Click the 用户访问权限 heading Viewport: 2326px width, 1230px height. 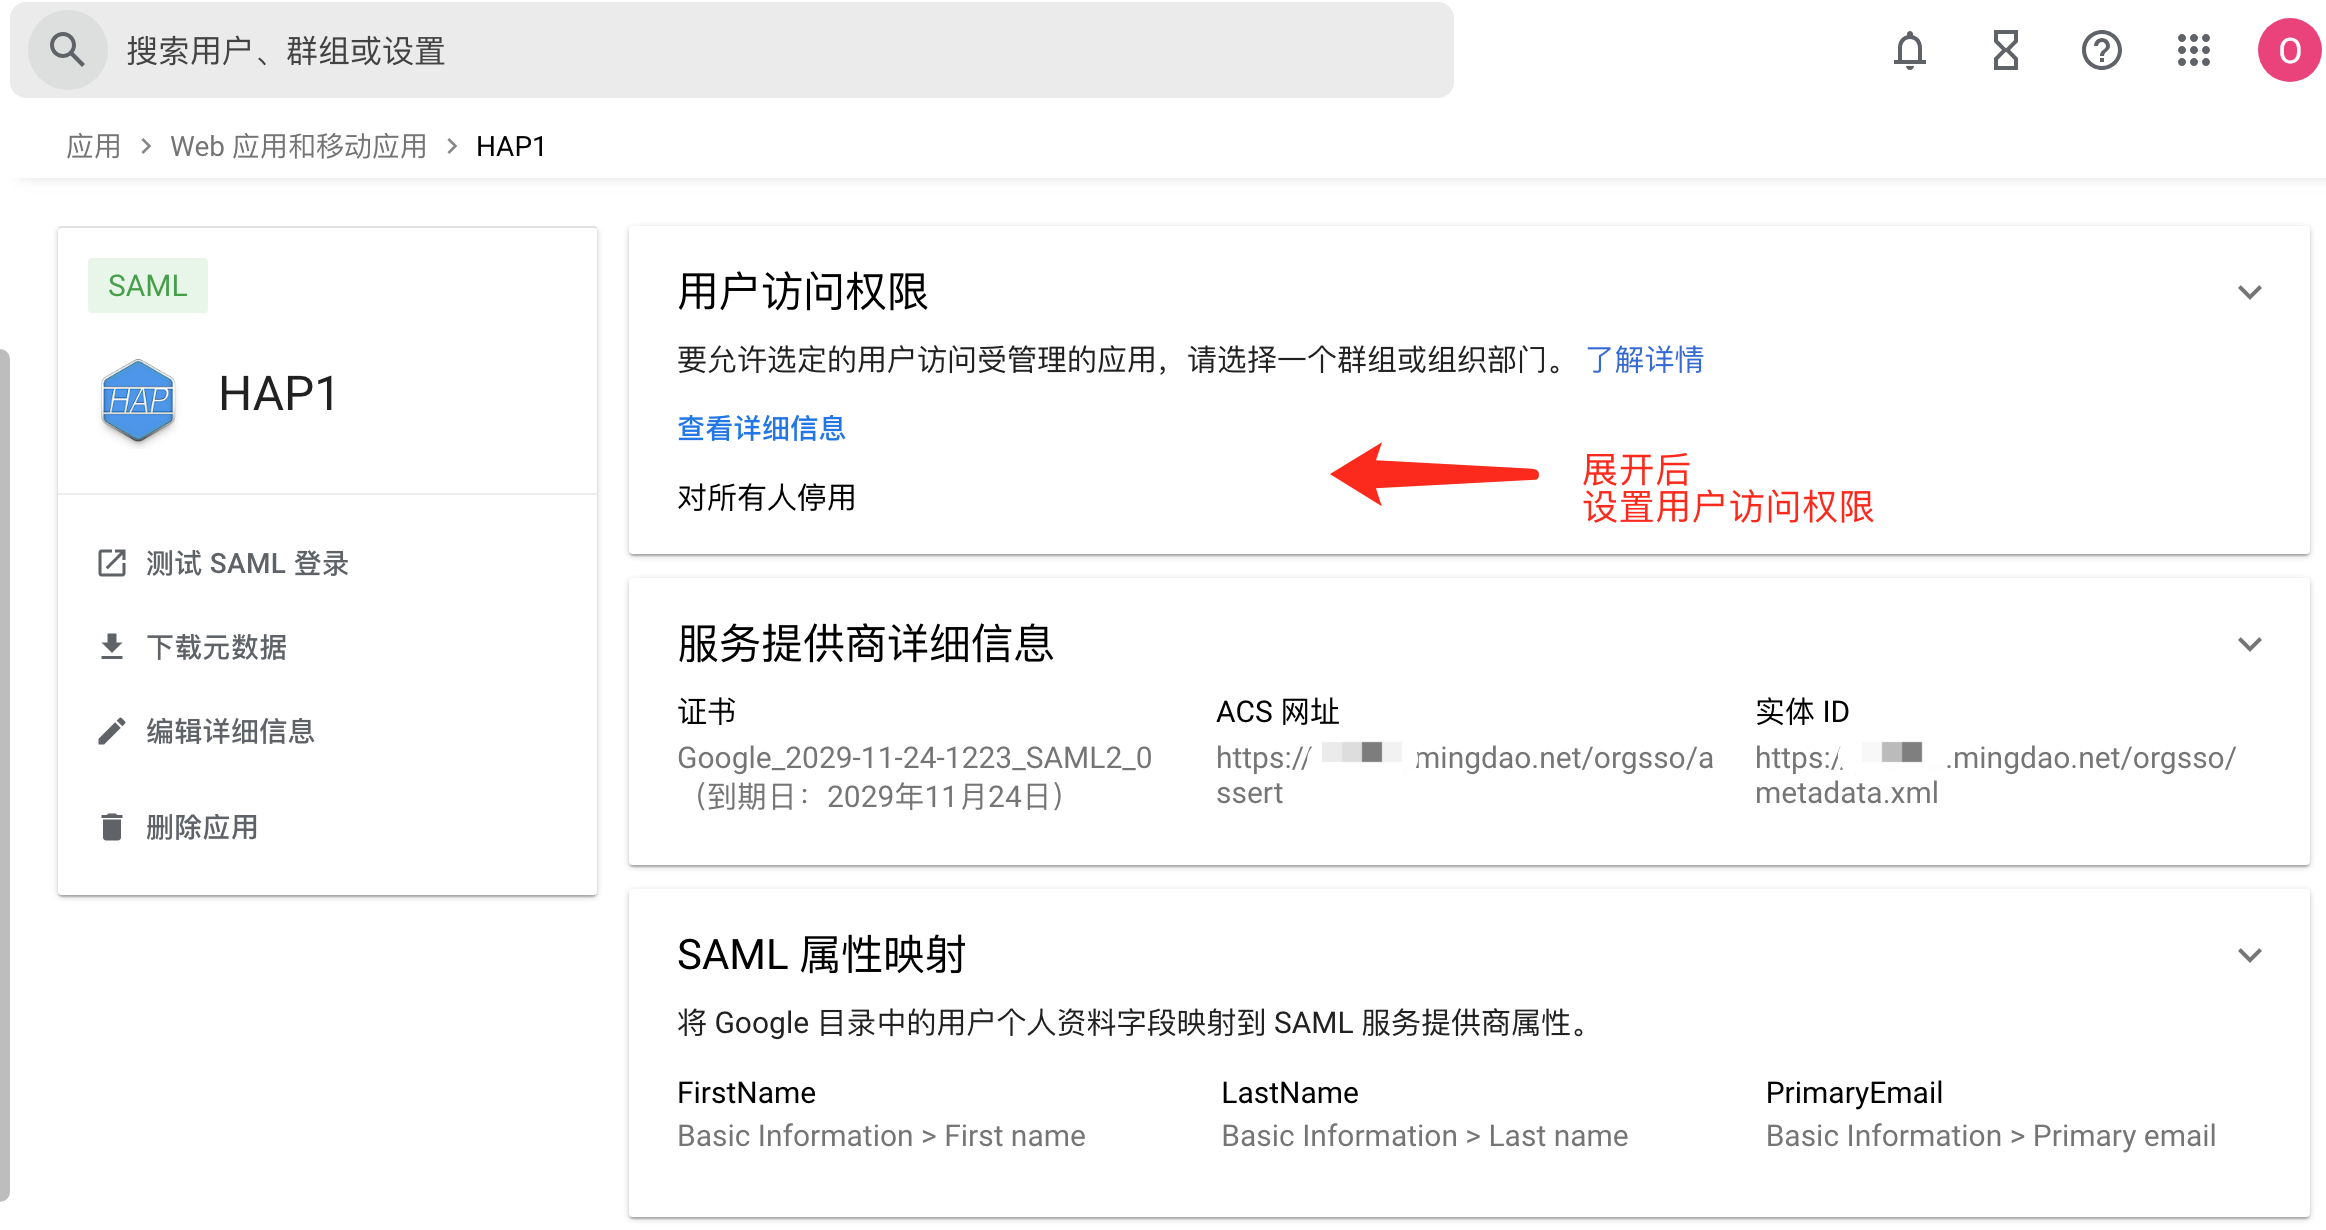[x=803, y=292]
